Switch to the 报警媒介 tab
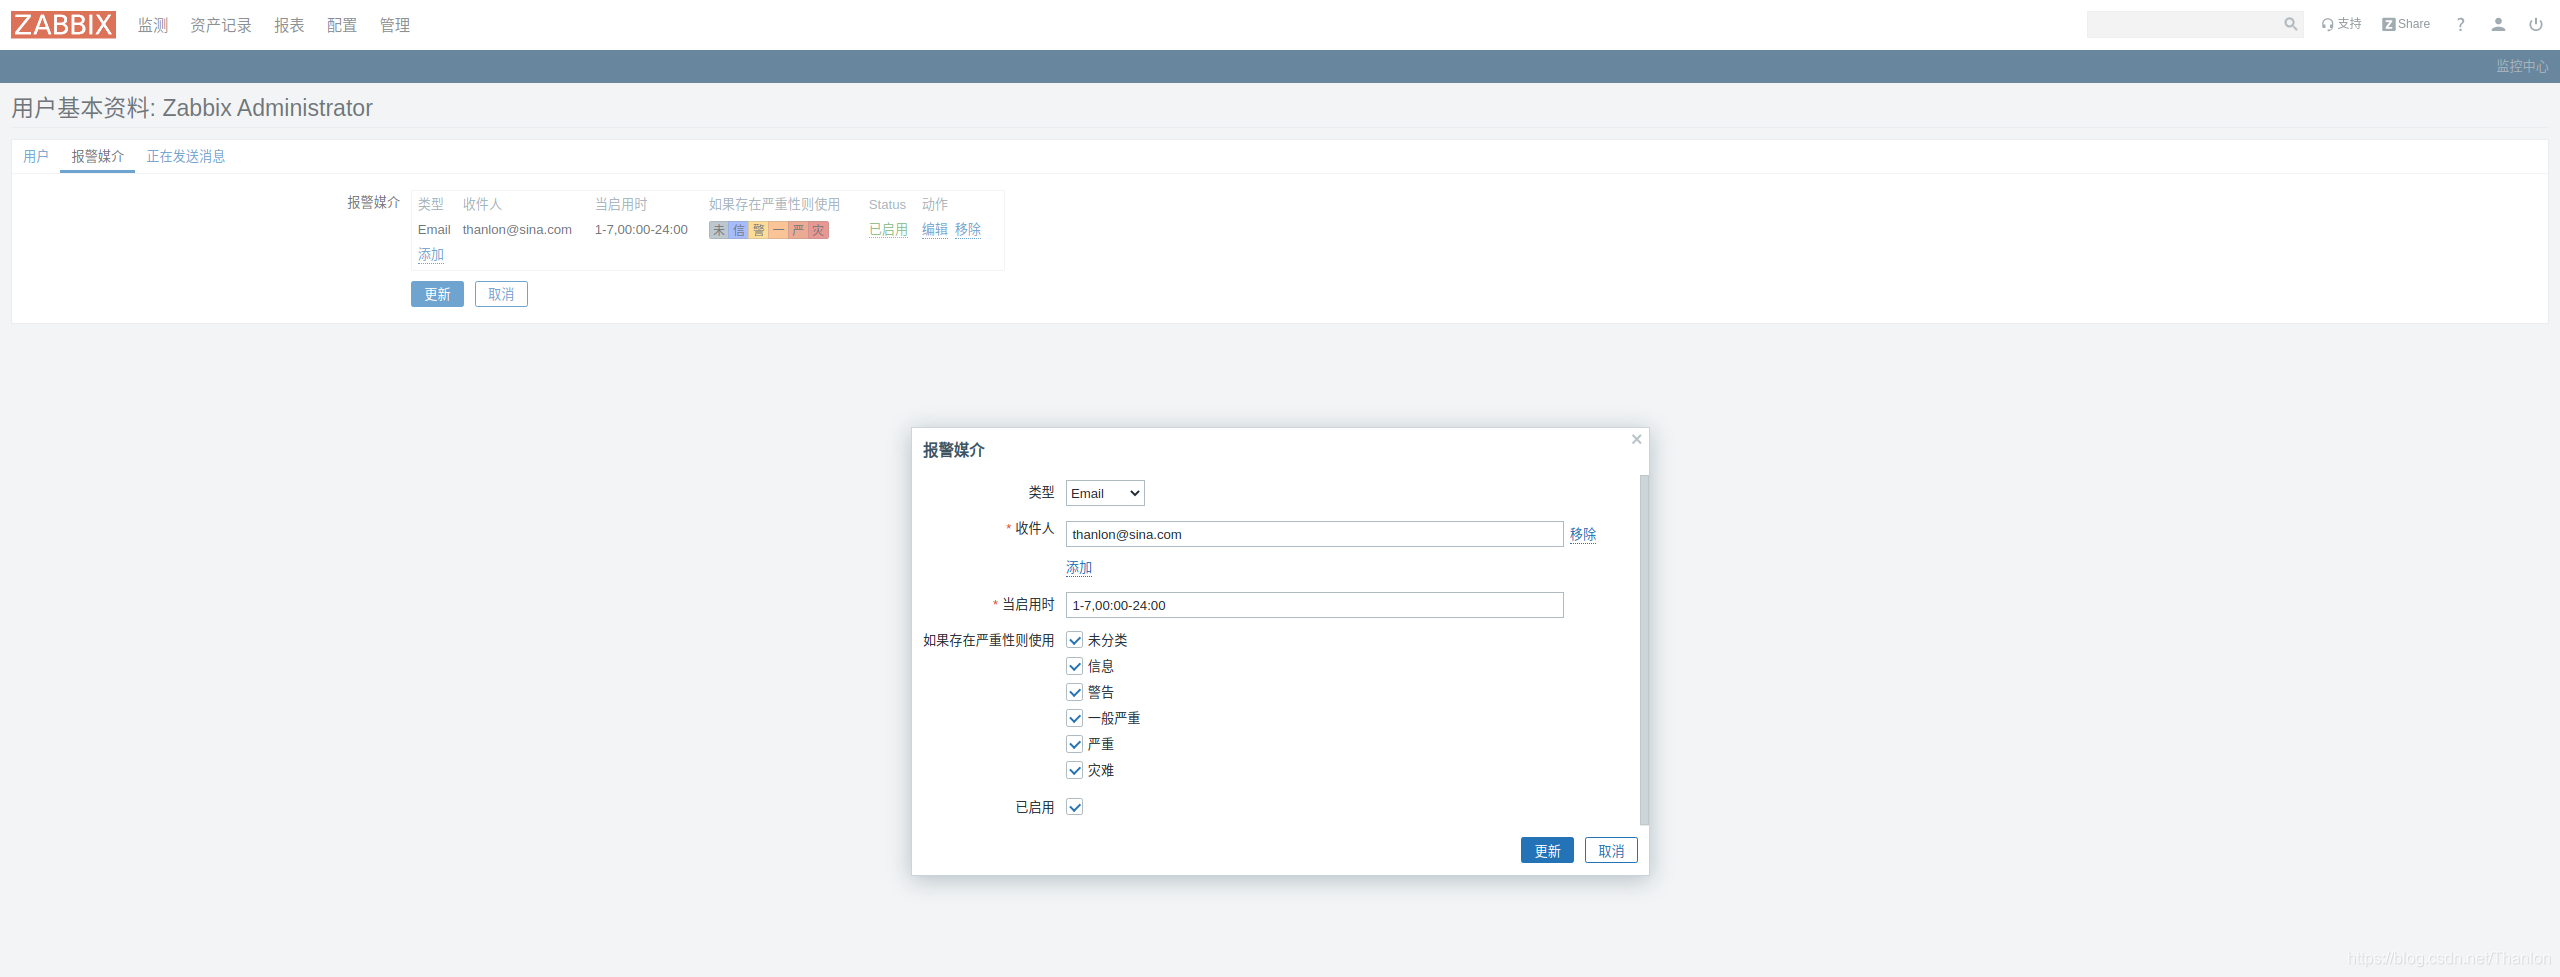 [97, 156]
